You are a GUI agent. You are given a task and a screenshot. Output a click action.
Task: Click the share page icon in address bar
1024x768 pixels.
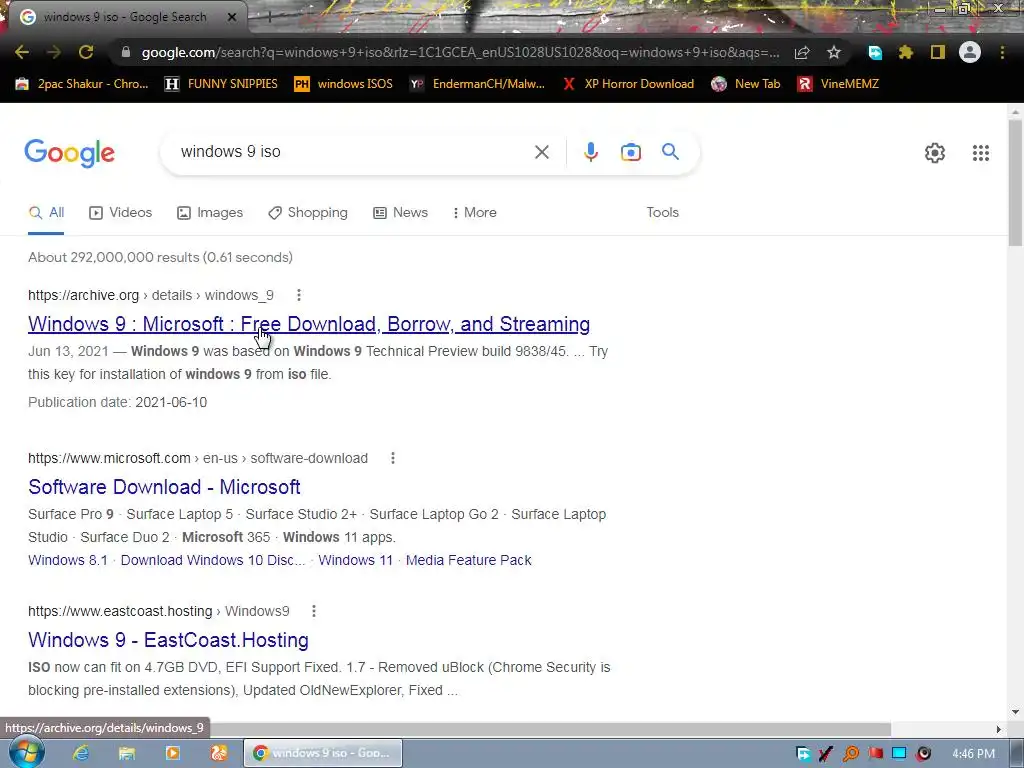click(x=803, y=52)
